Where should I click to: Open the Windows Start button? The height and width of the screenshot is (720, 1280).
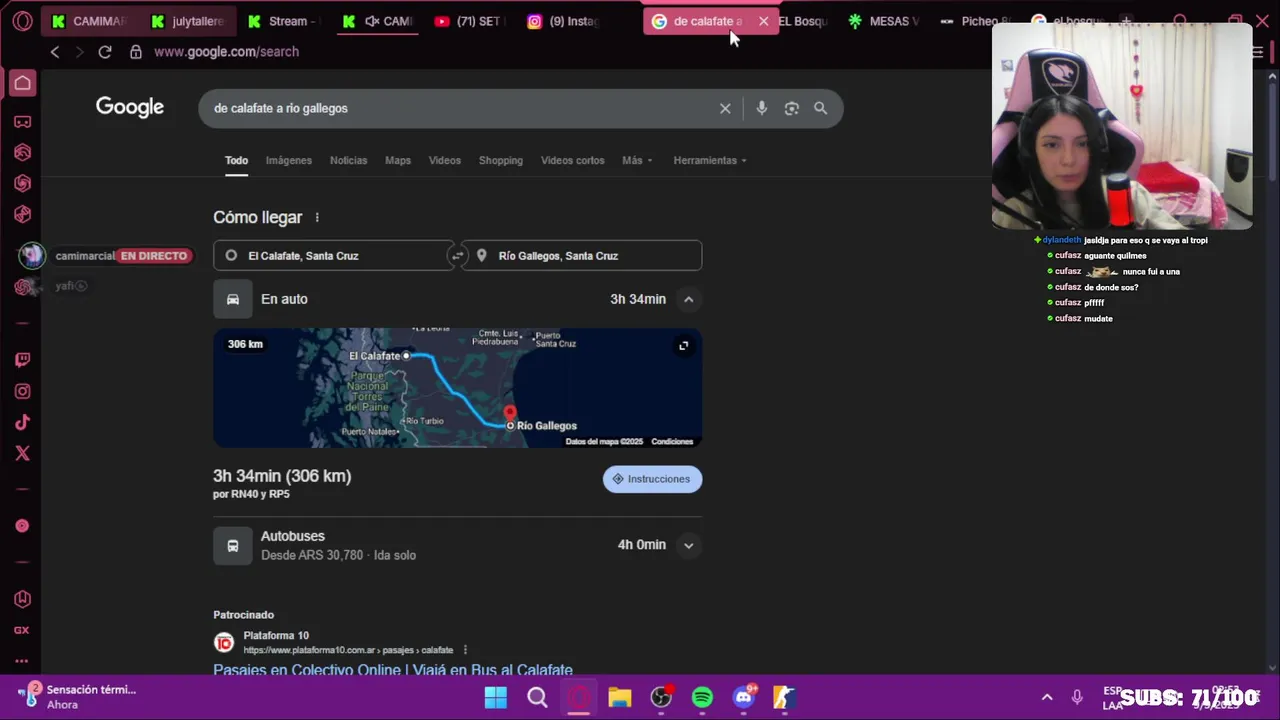coord(496,697)
